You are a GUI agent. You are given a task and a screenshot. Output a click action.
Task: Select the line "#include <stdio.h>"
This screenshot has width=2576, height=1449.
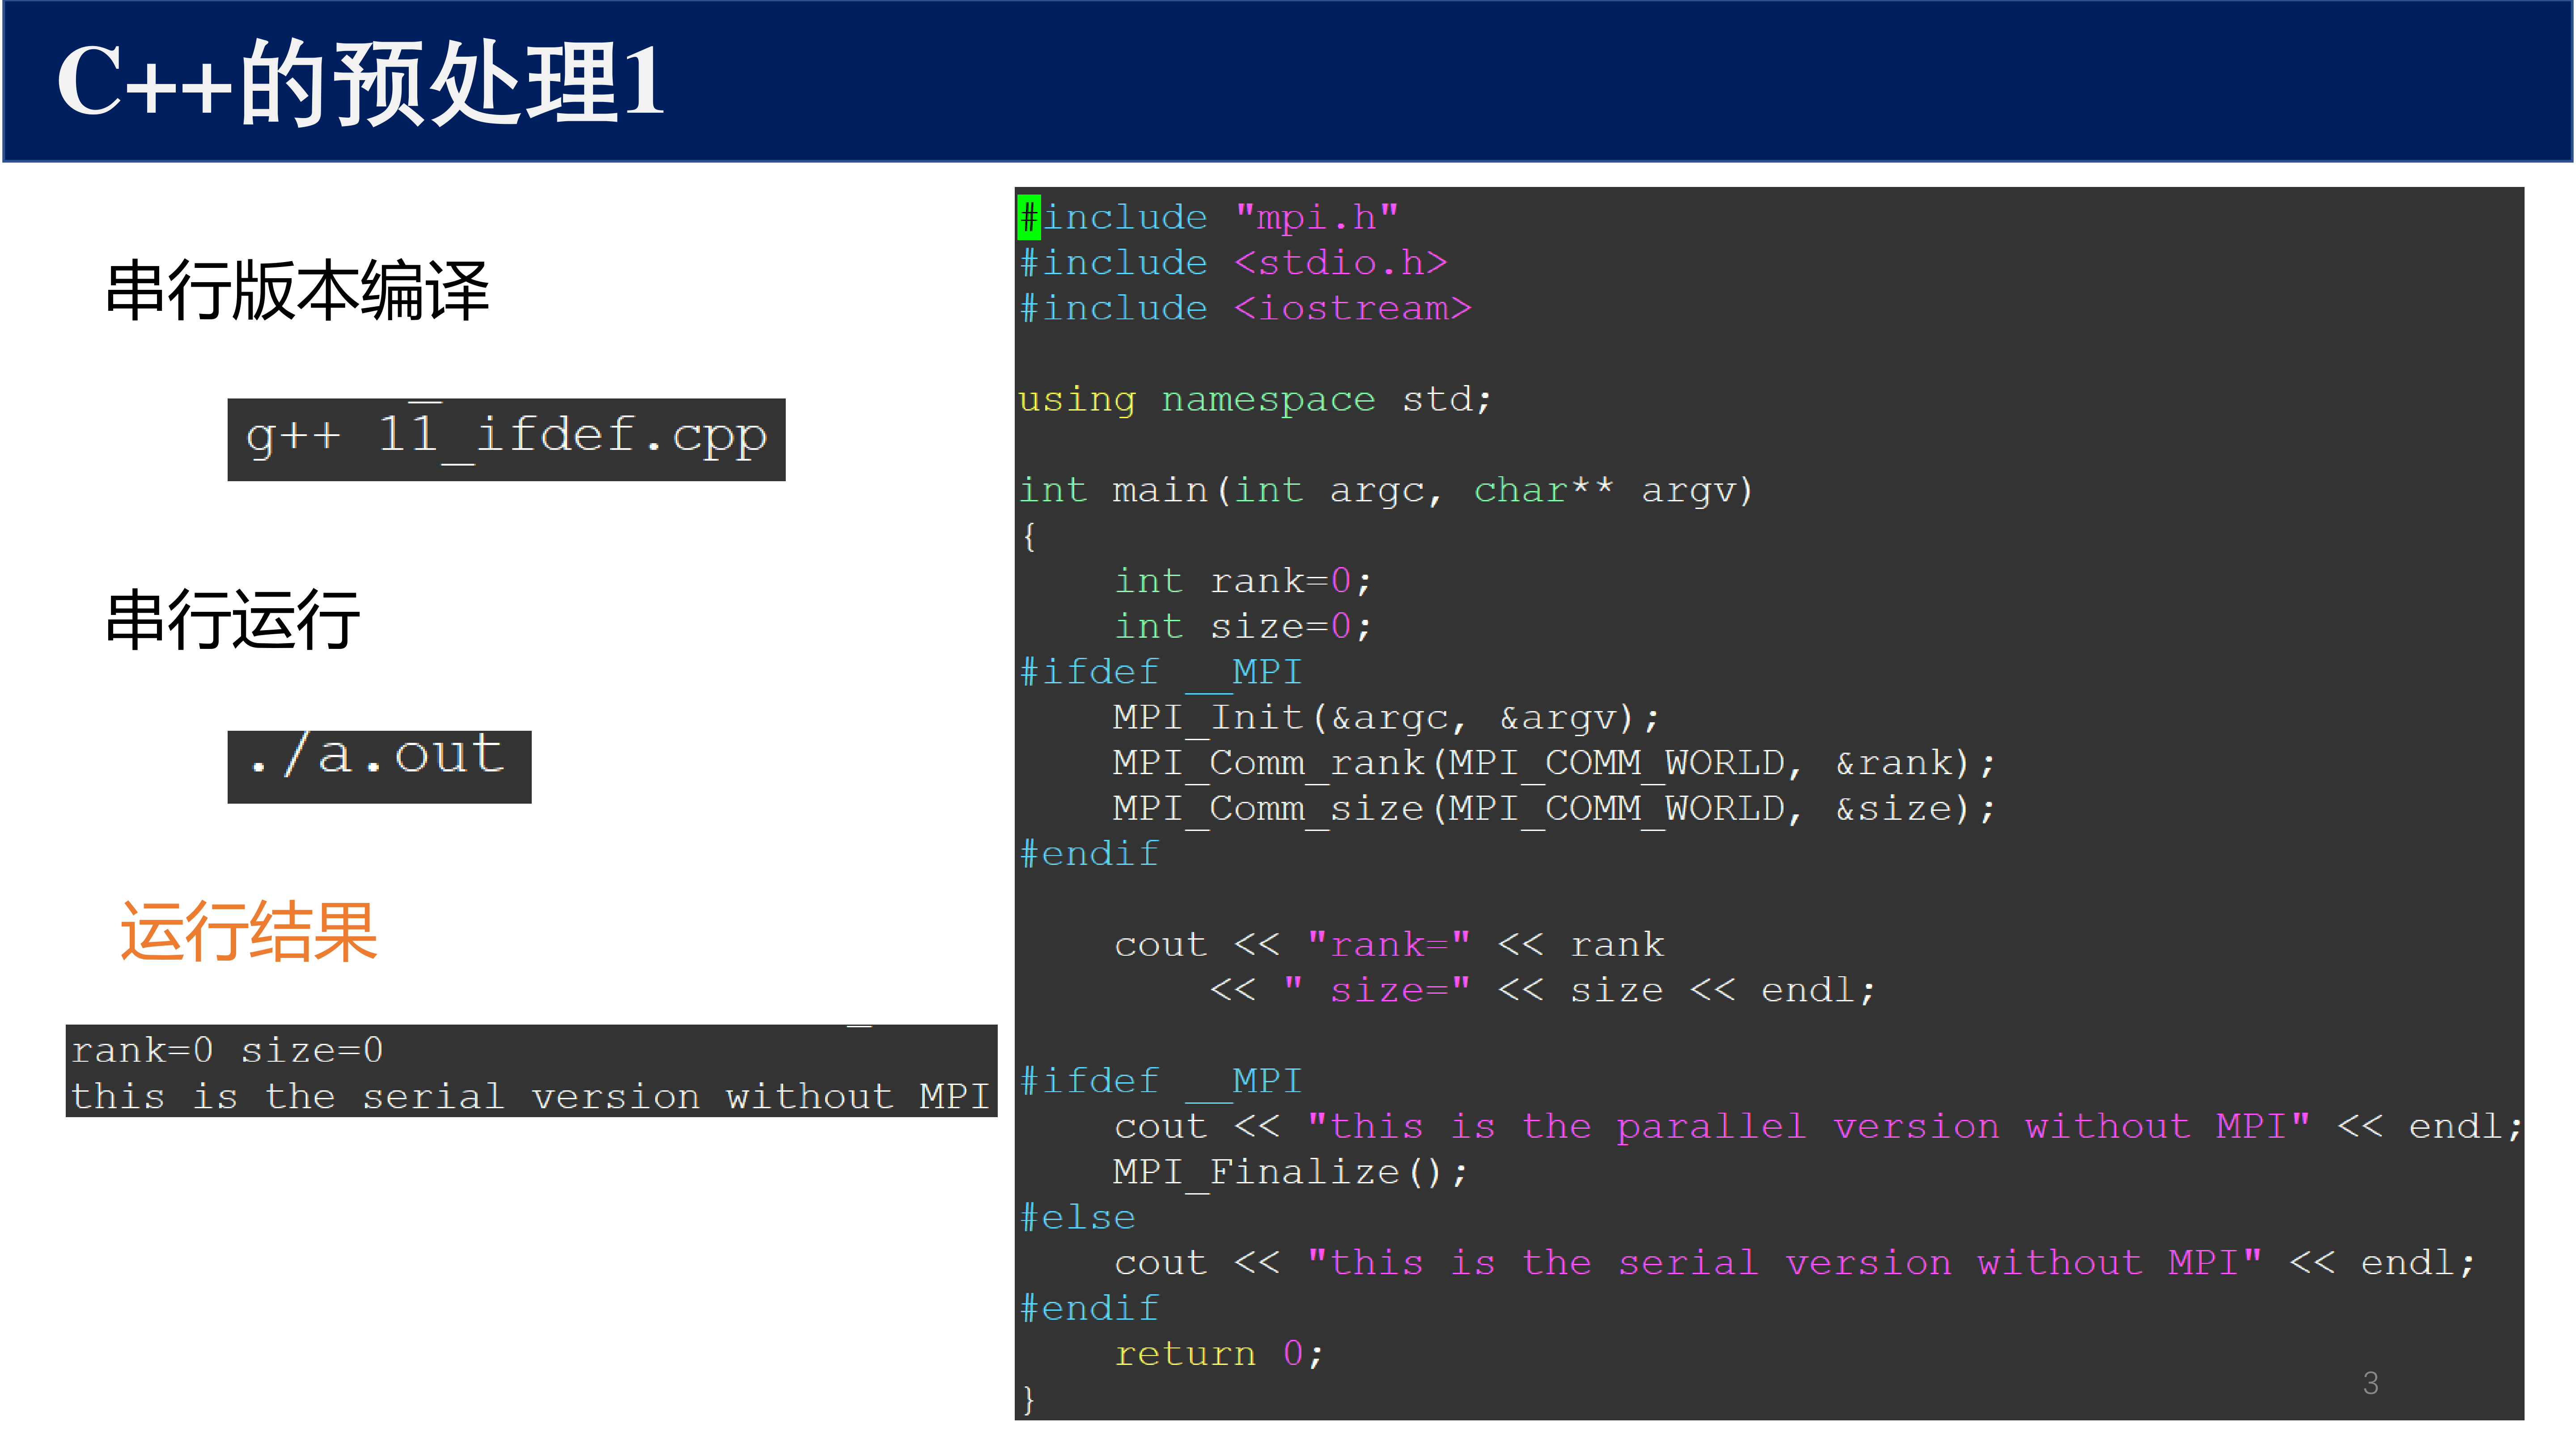click(1233, 263)
